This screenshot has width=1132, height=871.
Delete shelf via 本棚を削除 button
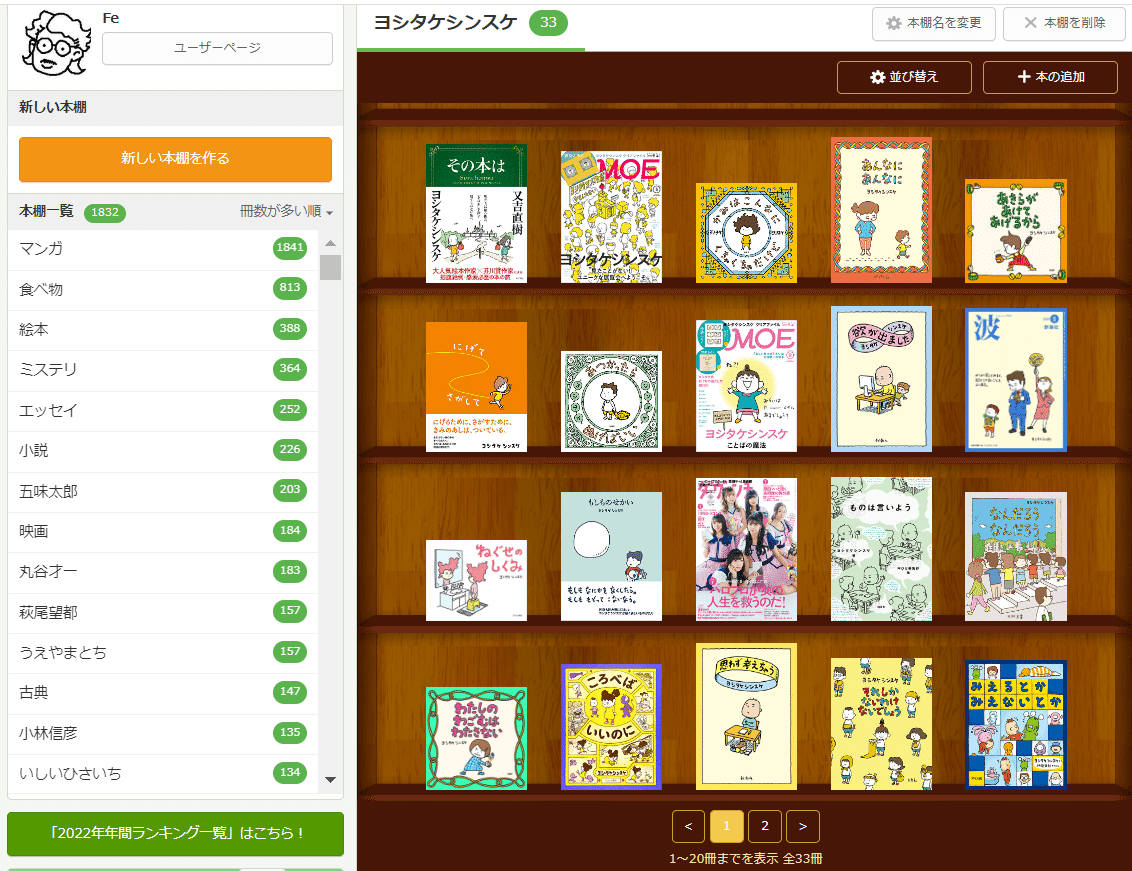(1065, 24)
